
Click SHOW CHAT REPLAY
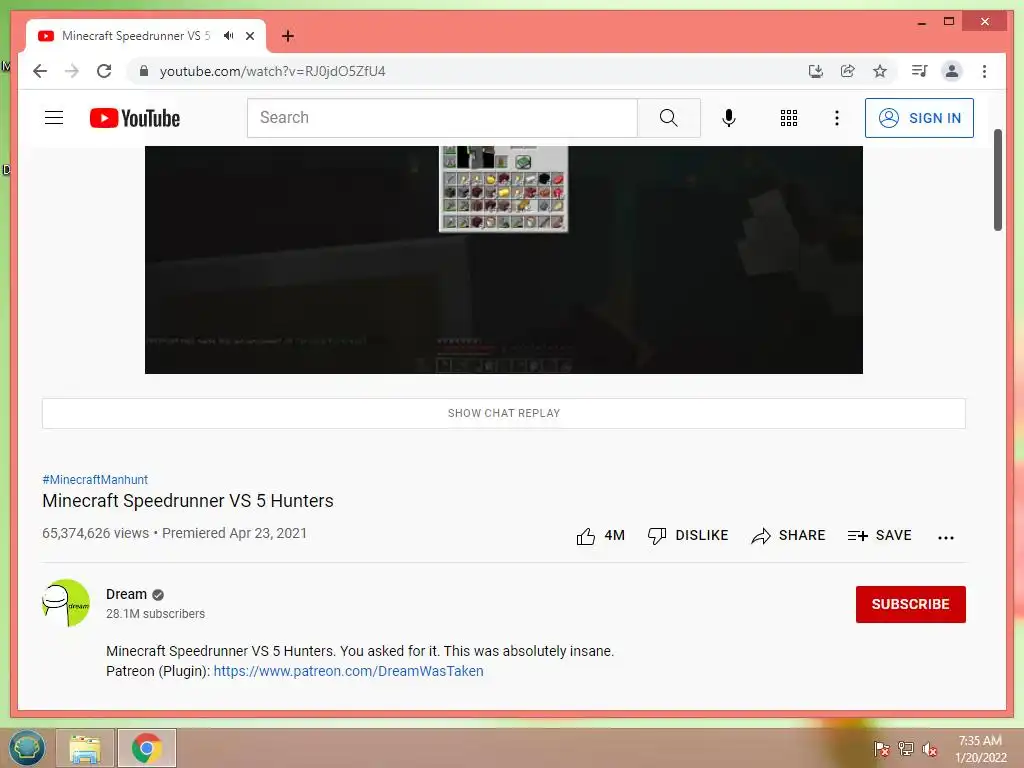point(504,413)
